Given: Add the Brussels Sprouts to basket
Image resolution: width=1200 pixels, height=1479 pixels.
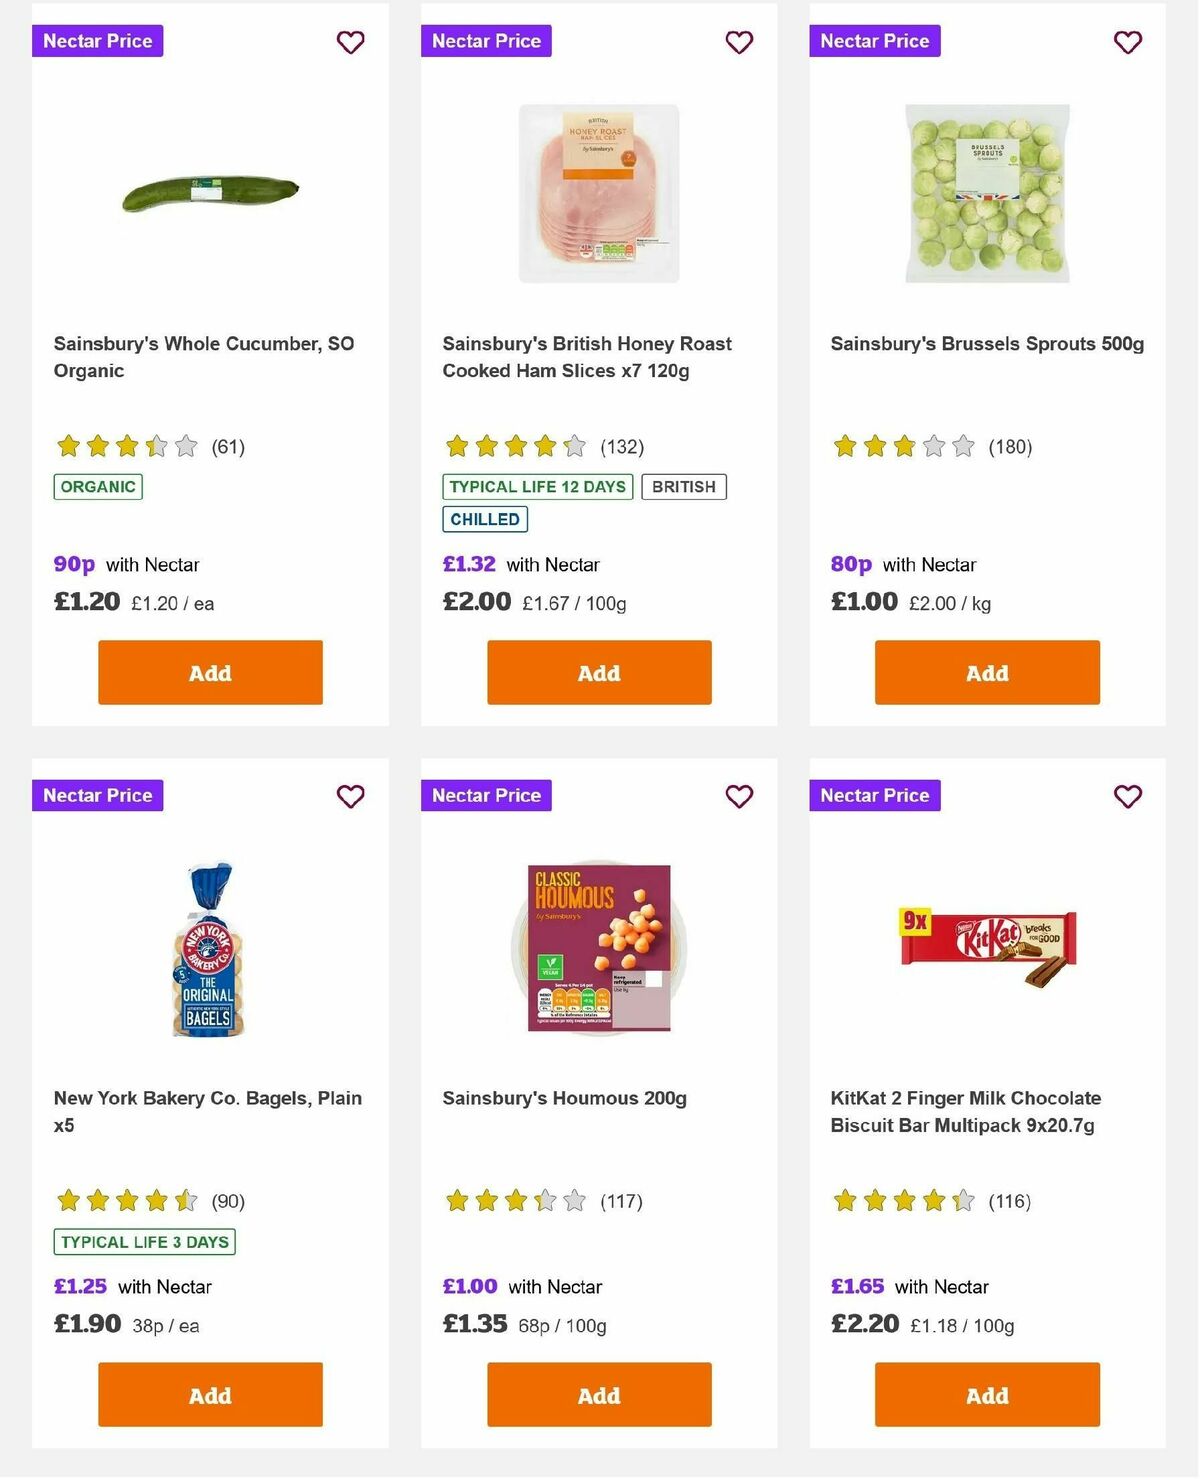Looking at the screenshot, I should [x=986, y=672].
